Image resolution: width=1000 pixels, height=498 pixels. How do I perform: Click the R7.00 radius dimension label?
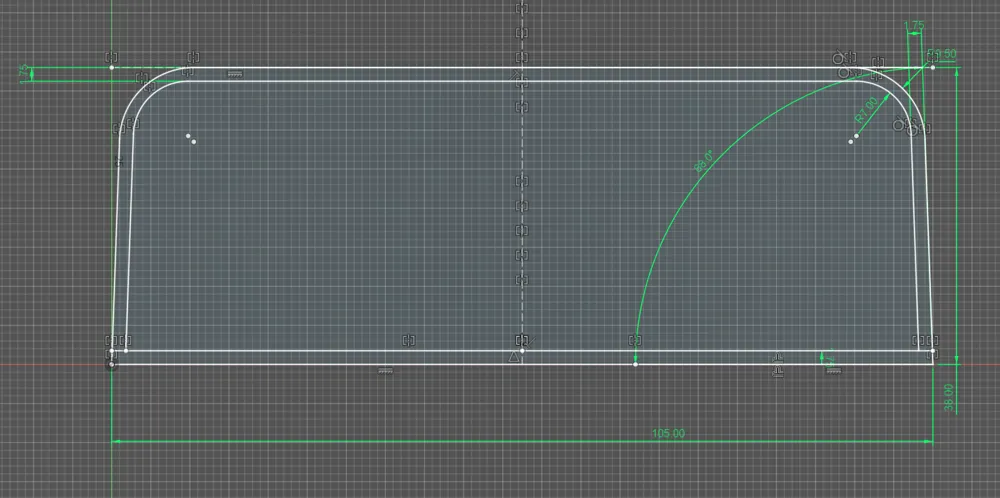867,110
